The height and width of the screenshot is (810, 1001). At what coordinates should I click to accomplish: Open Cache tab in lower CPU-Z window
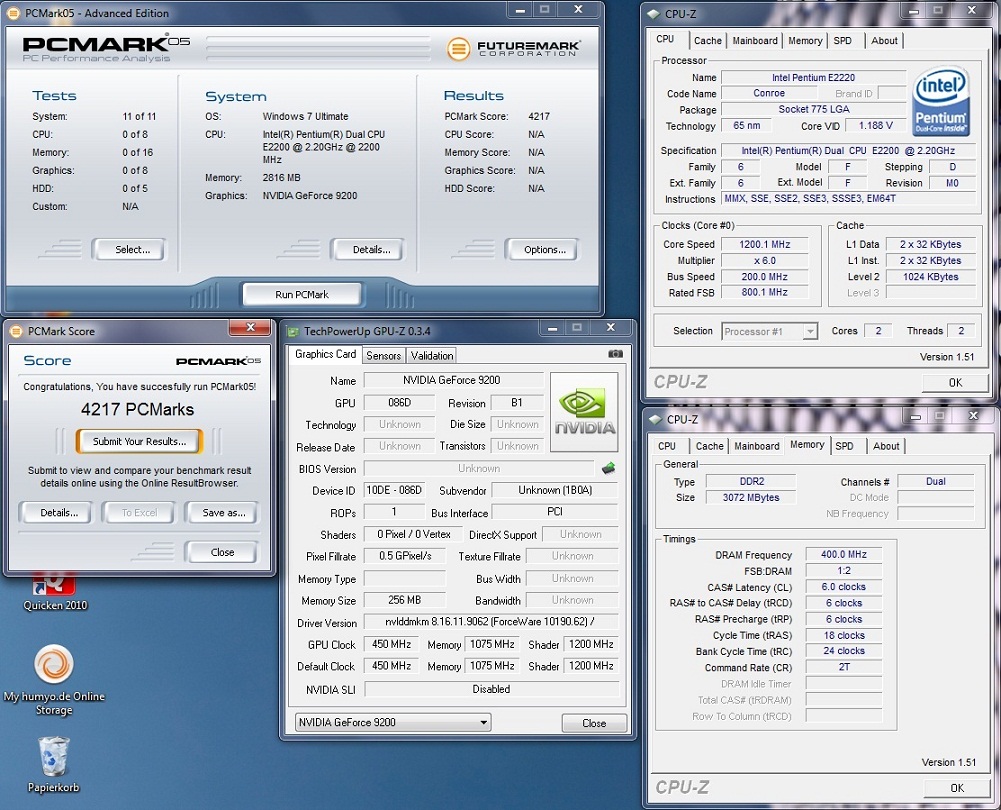coord(709,446)
